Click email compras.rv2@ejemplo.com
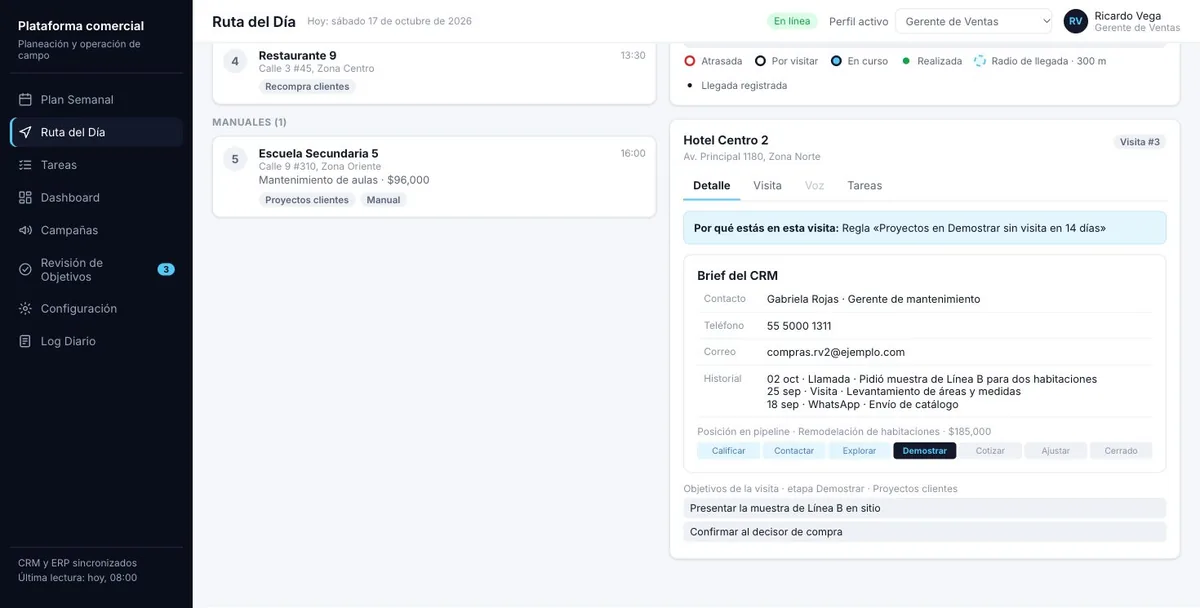Viewport: 1200px width, 608px height. 836,352
